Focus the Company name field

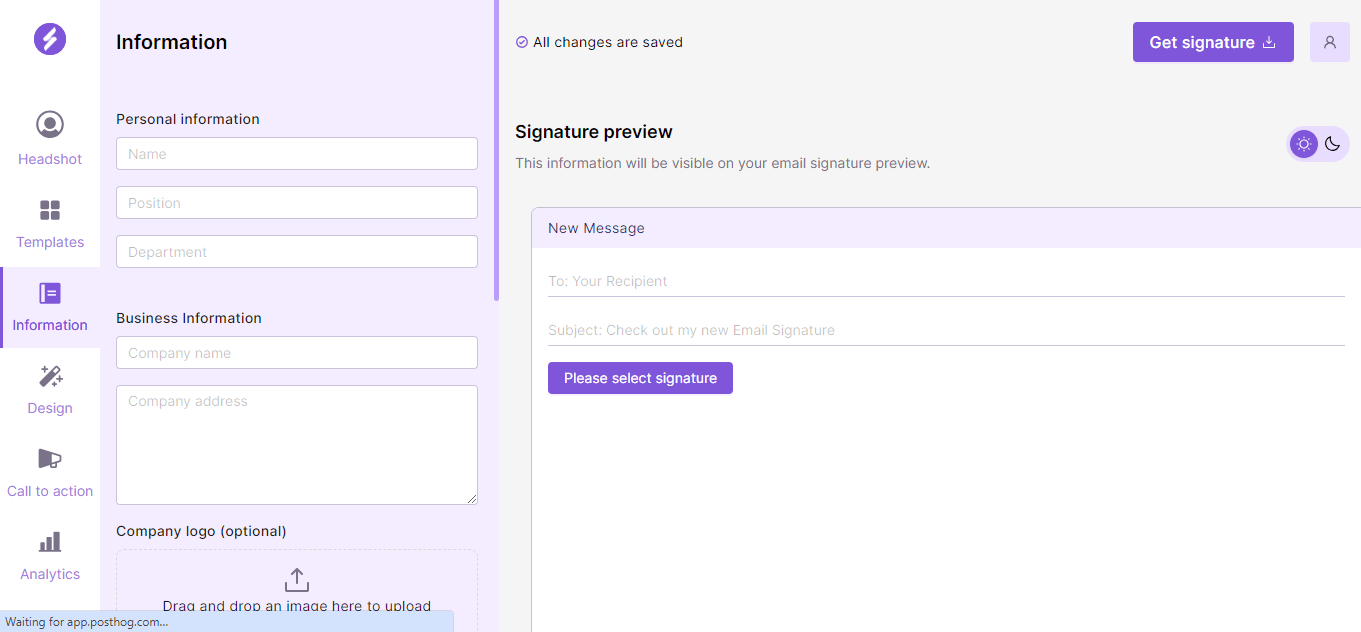(297, 353)
